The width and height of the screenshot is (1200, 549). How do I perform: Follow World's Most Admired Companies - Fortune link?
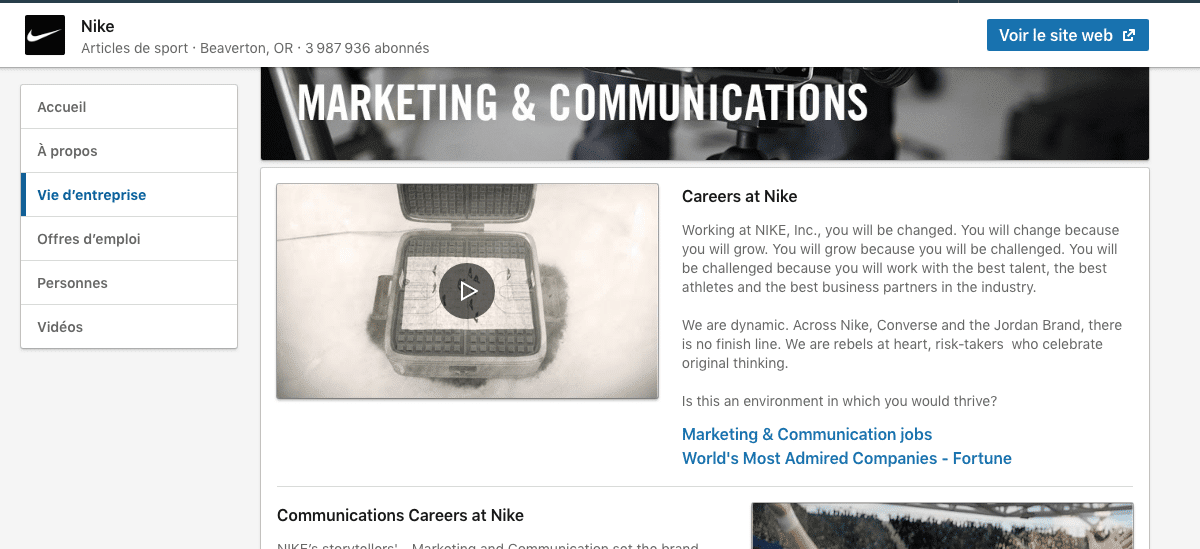(x=847, y=458)
